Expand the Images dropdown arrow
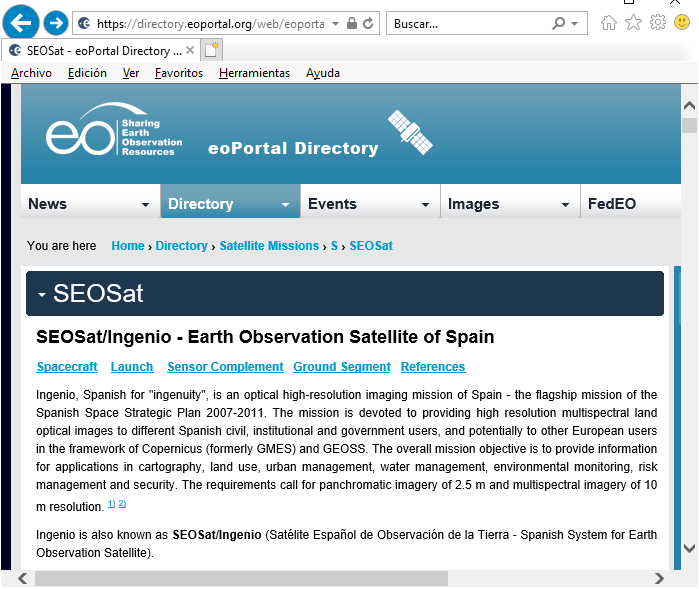699x589 pixels. point(565,205)
